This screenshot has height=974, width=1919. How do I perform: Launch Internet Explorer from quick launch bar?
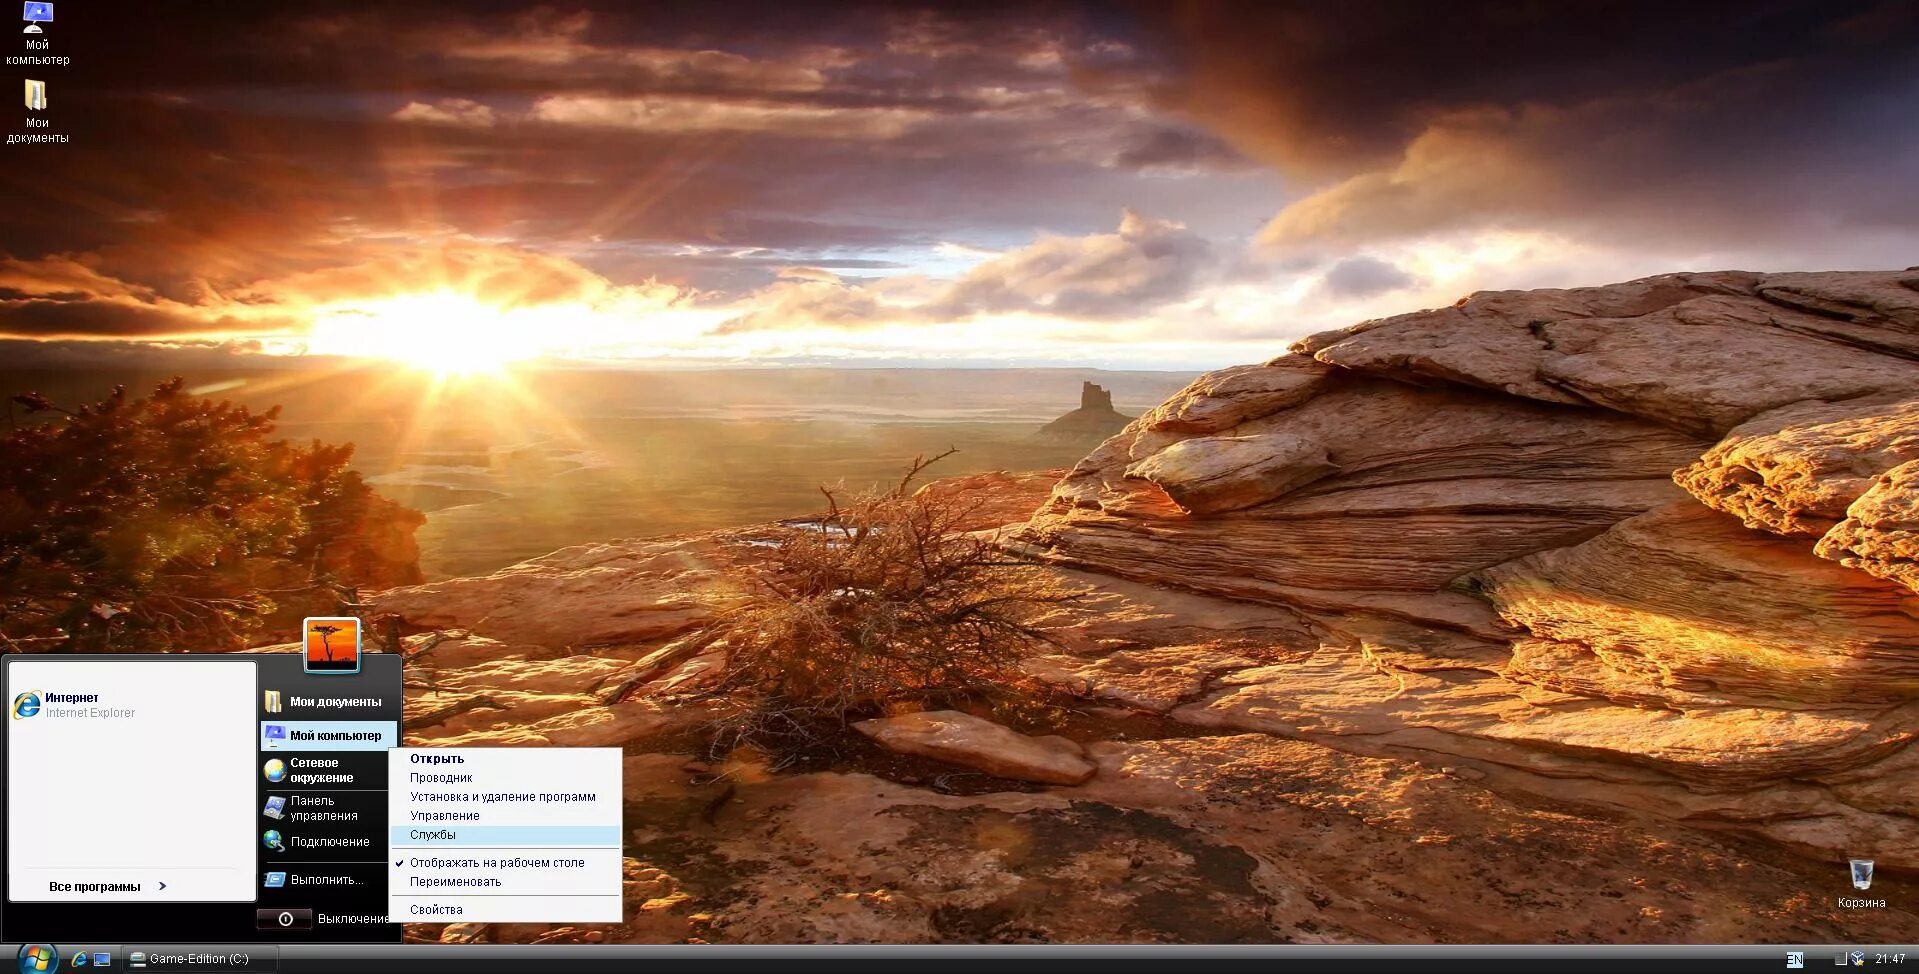tap(79, 959)
